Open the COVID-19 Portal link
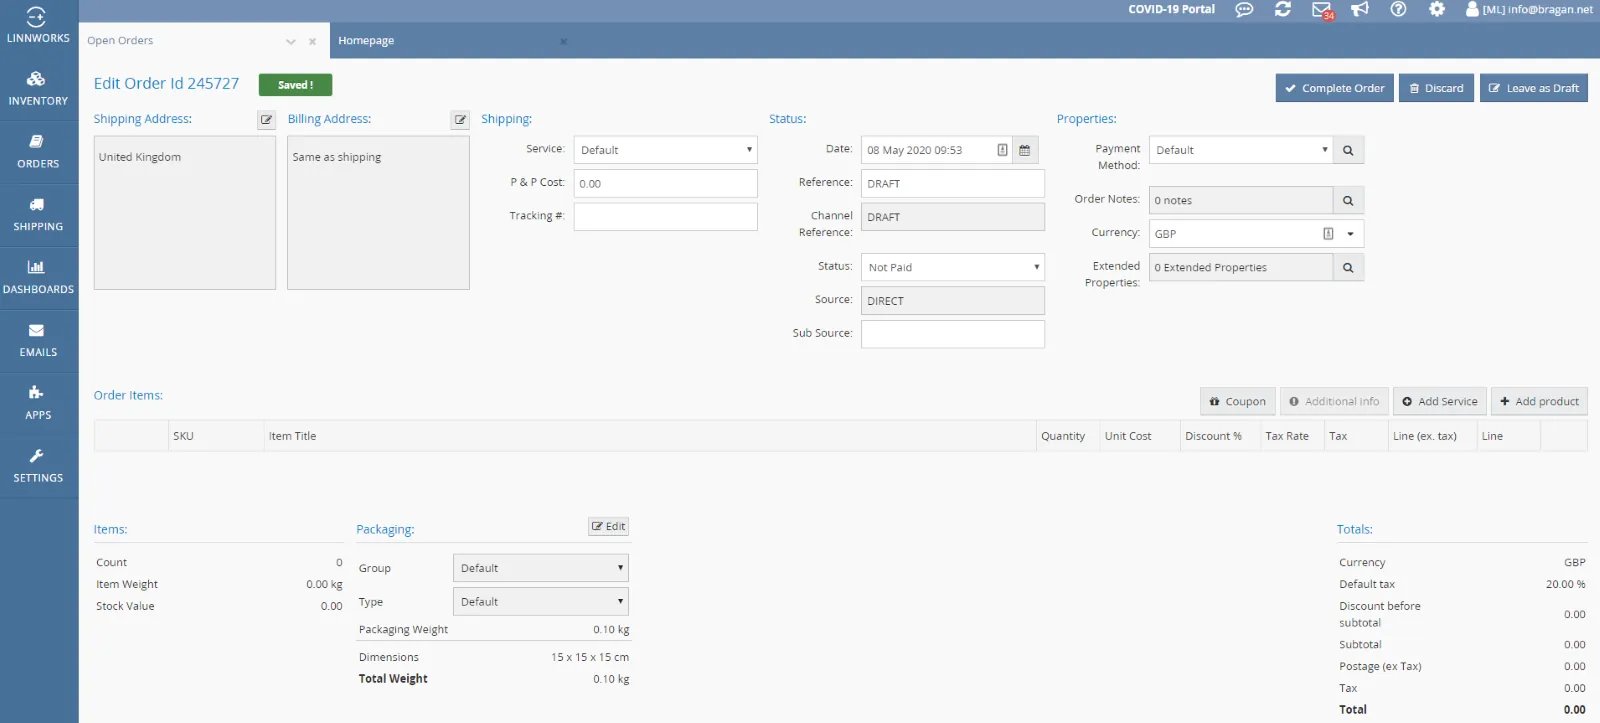1600x723 pixels. (1171, 9)
